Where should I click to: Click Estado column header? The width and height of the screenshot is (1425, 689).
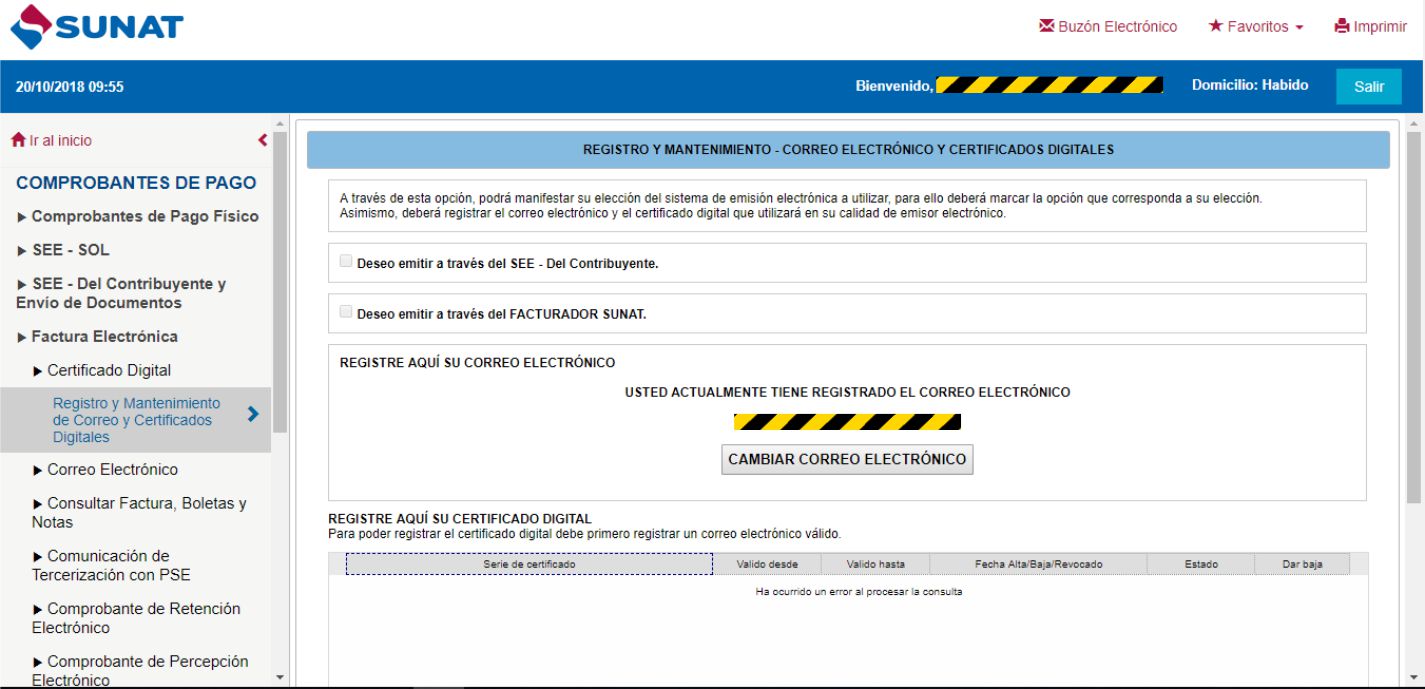click(x=1201, y=564)
